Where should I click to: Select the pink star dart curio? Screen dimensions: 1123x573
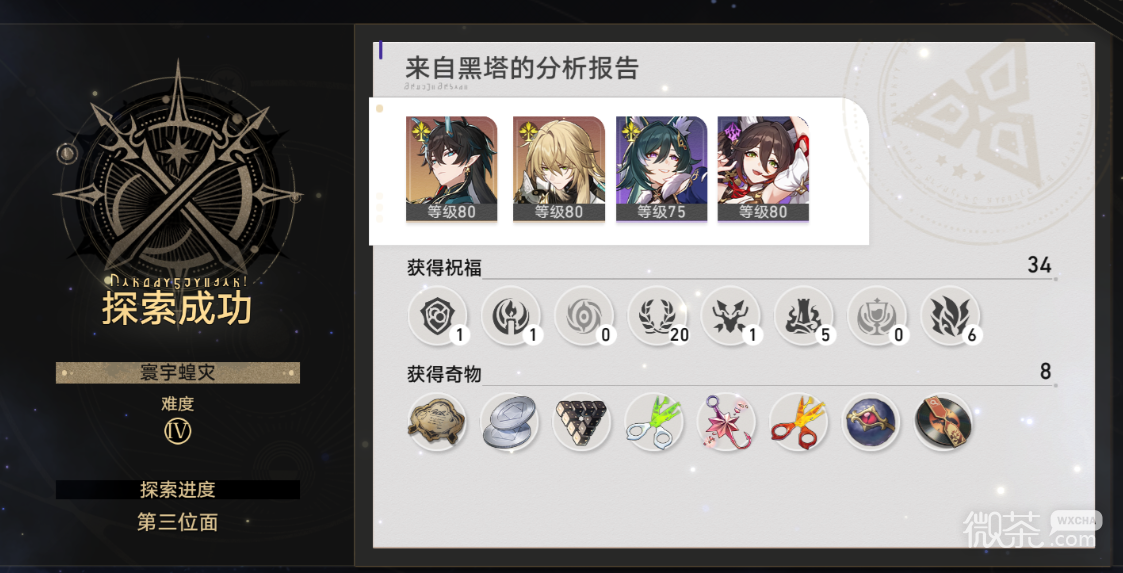coord(726,422)
